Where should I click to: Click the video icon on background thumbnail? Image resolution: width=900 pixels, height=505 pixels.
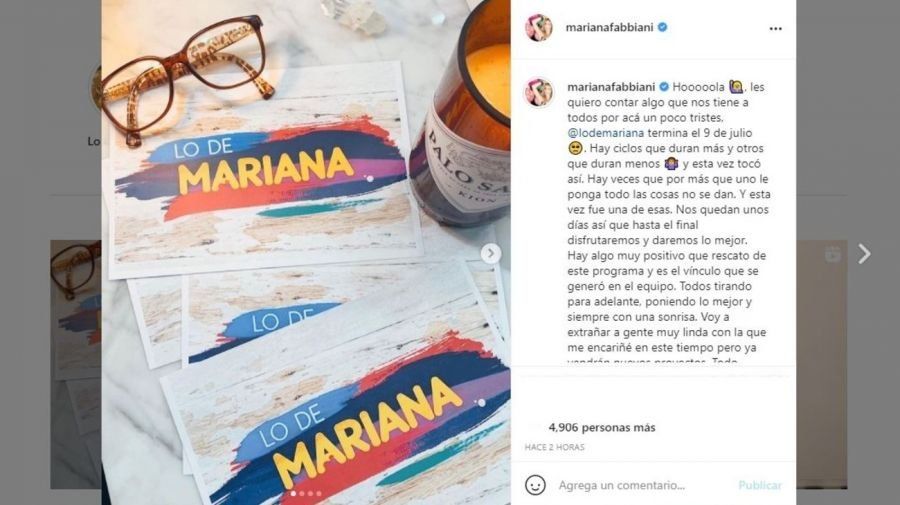coord(832,254)
